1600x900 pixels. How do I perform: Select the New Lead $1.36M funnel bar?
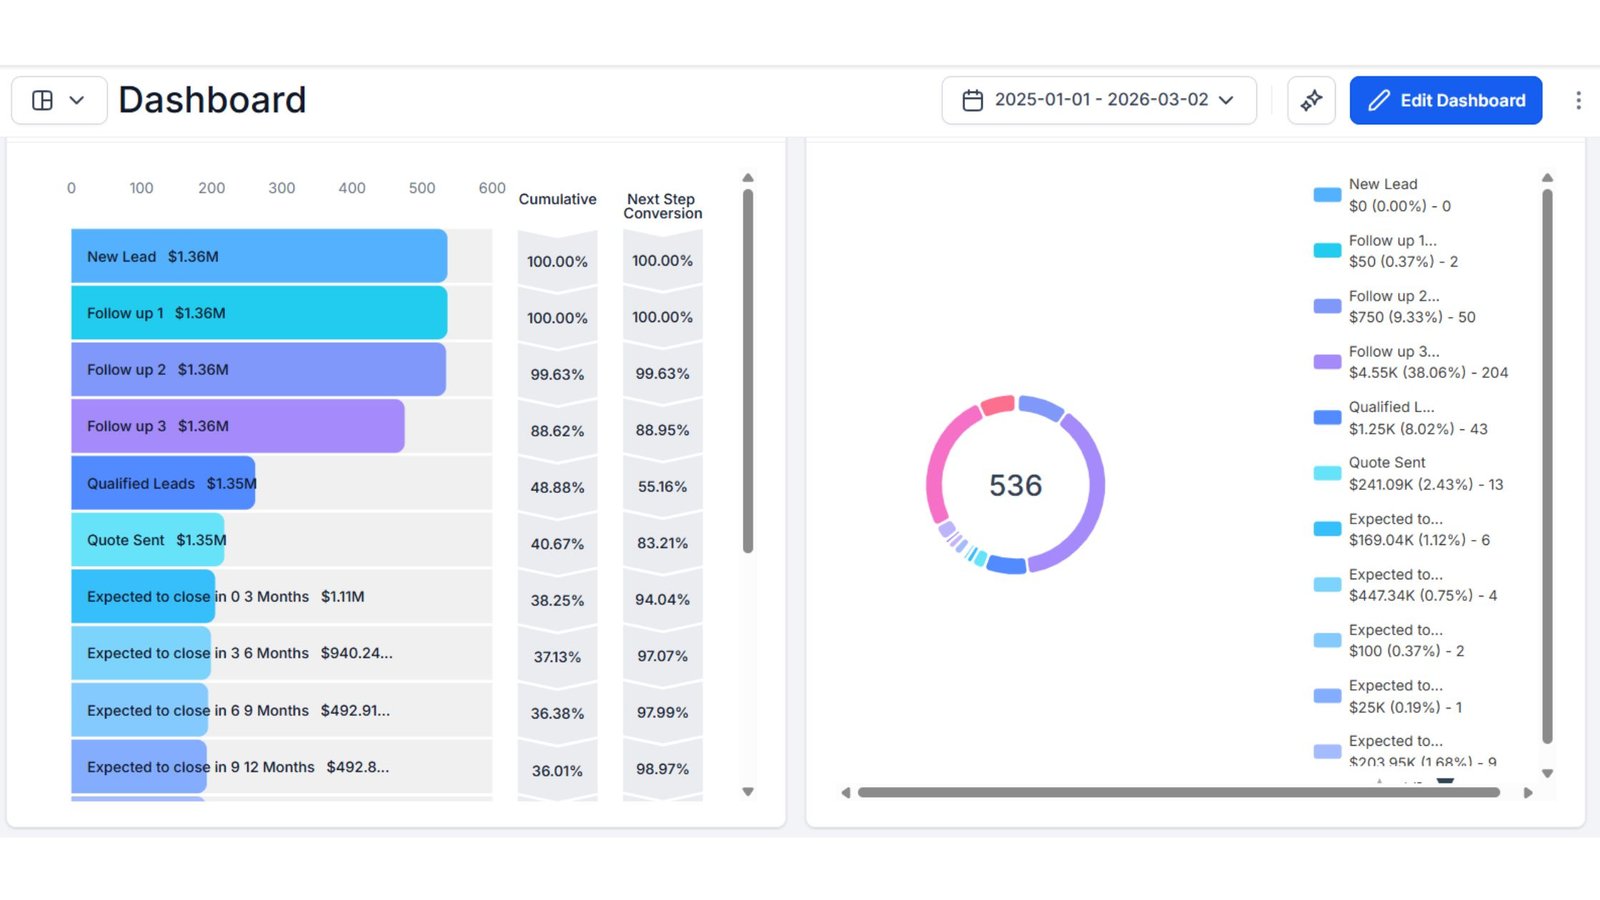(258, 257)
